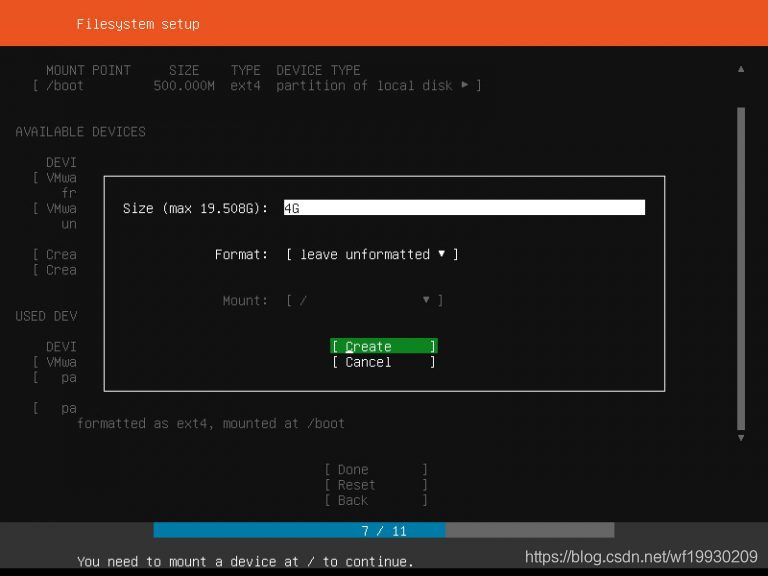Click the Create button in the dialog
The image size is (768, 576).
point(384,346)
